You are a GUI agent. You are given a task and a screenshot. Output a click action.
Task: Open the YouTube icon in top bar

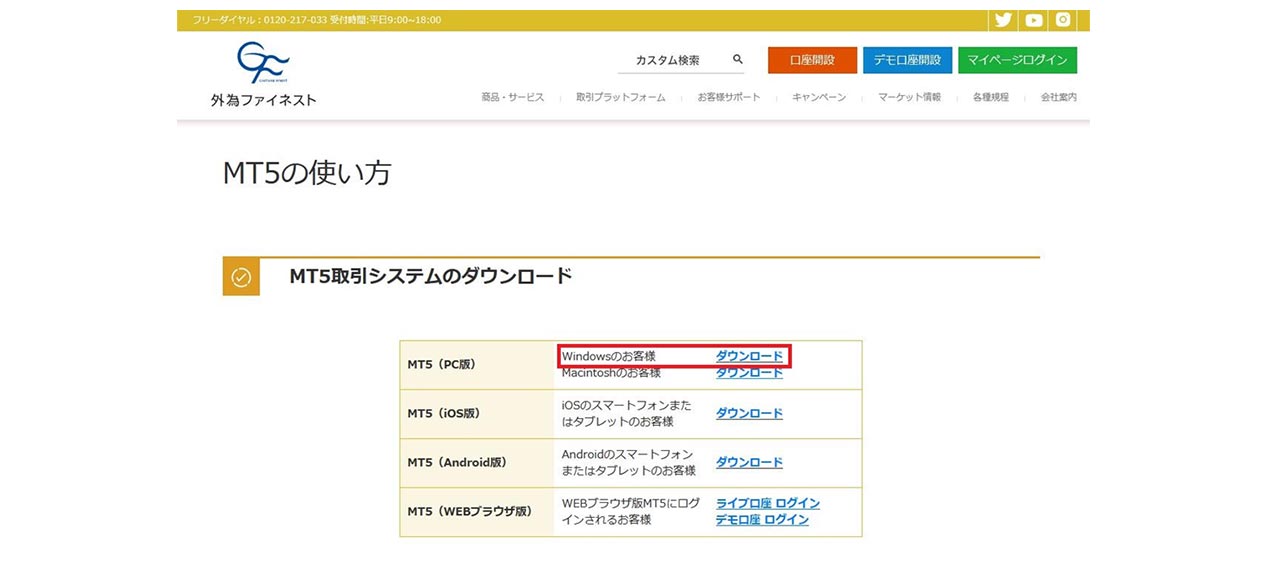(x=1033, y=20)
